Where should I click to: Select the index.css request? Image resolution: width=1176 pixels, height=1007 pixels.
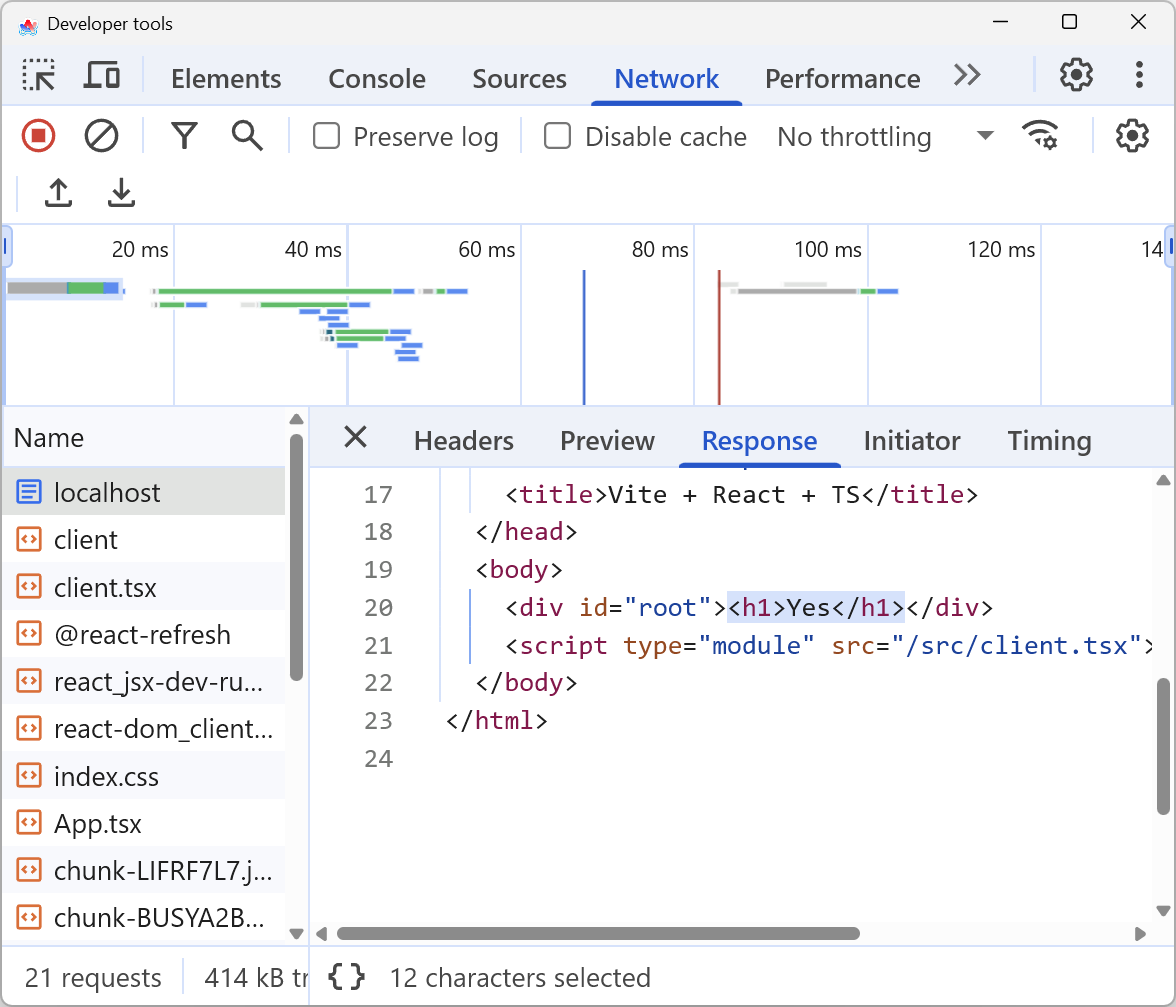point(145,776)
